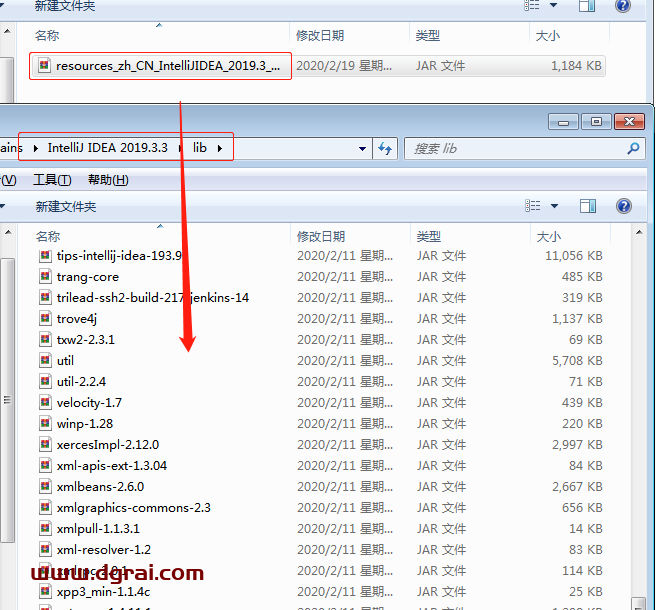Viewport: 659px width, 610px height.
Task: Click the search magnifier icon in lib window
Action: tap(633, 148)
